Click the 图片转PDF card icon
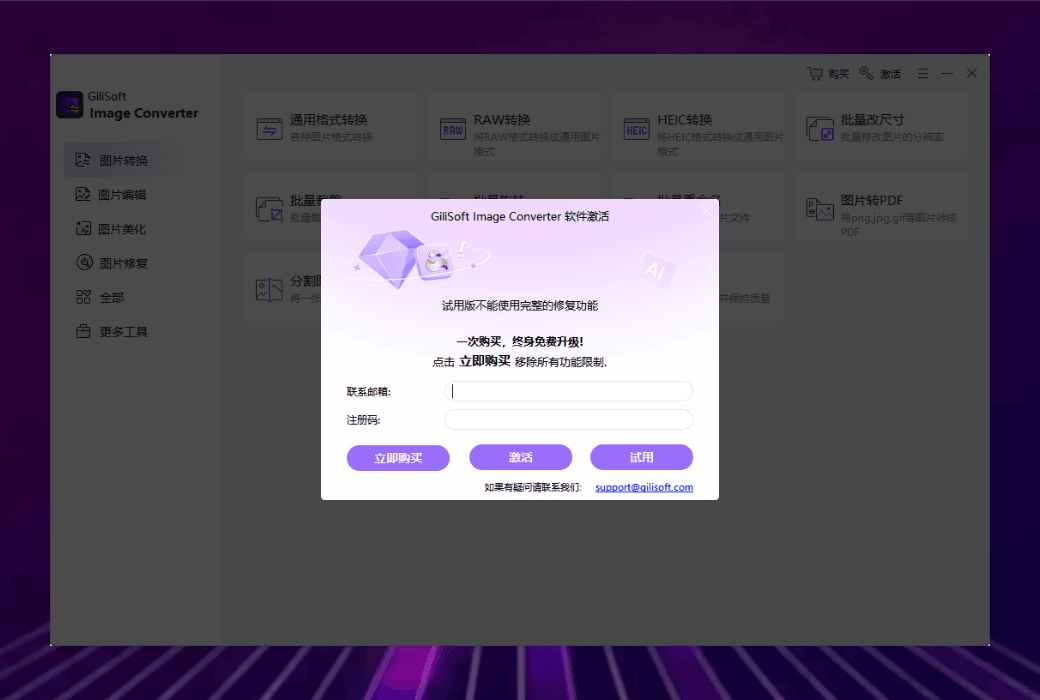Viewport: 1040px width, 700px height. 820,209
